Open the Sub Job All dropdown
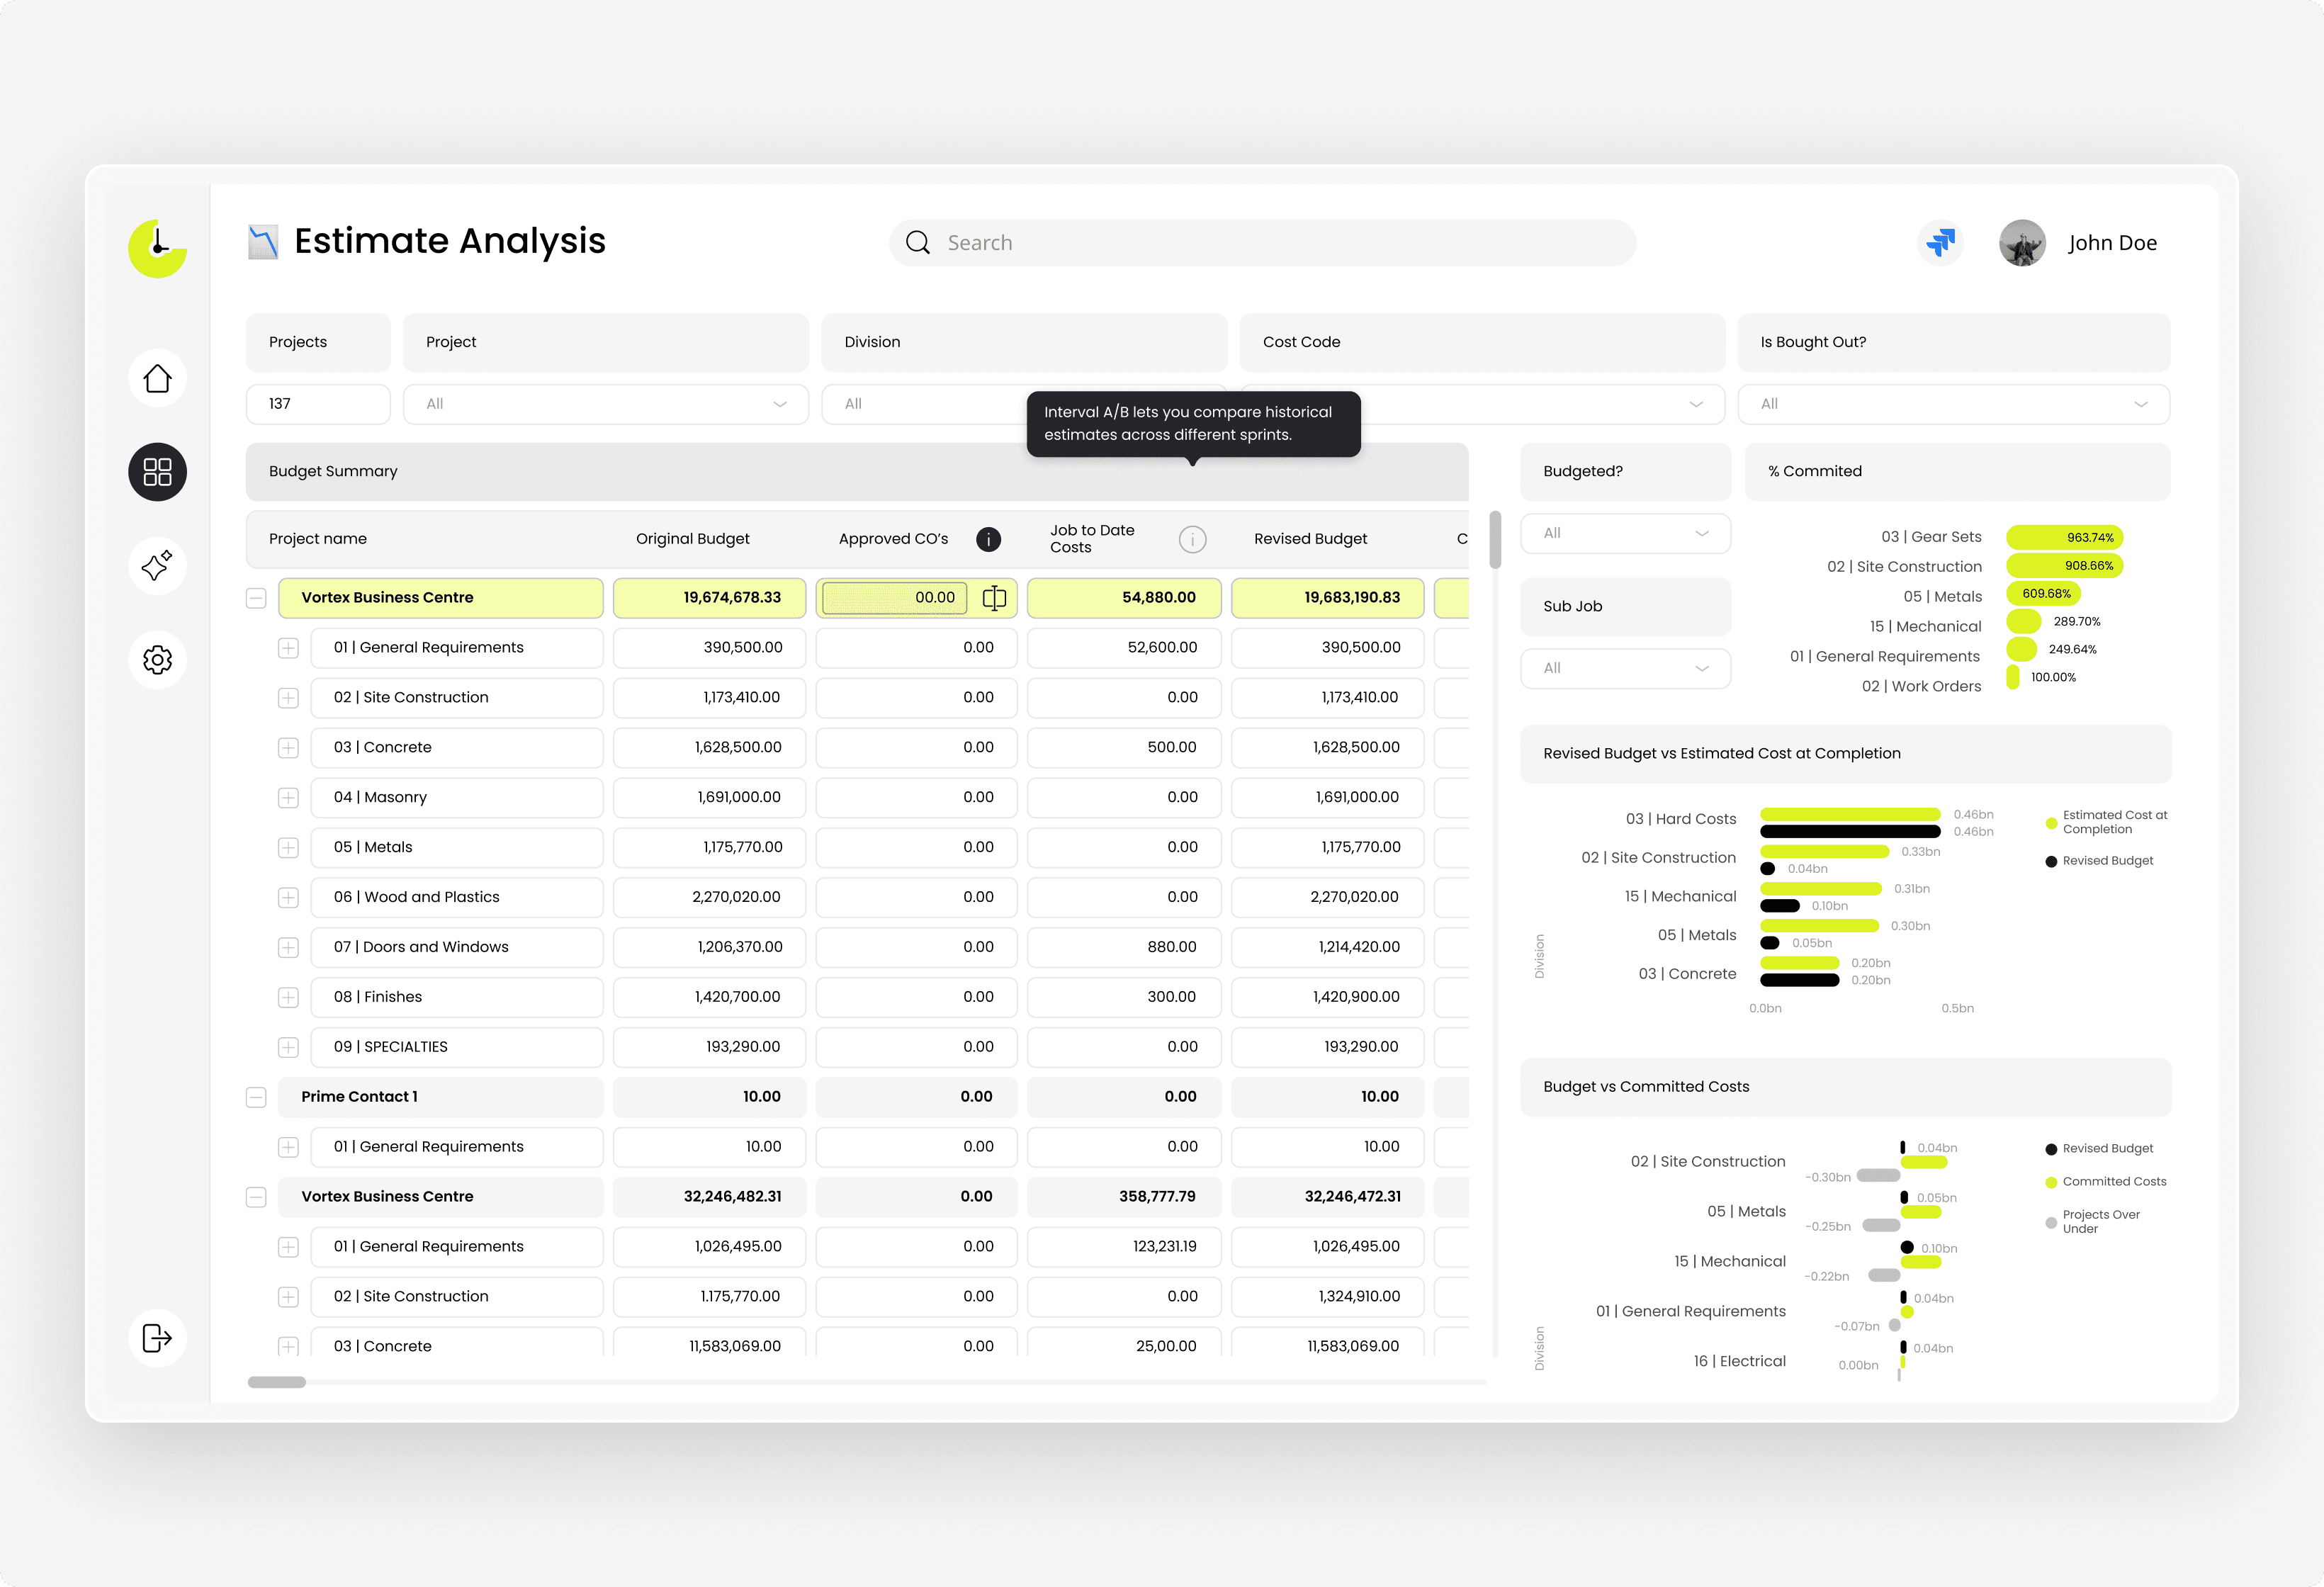Viewport: 2324px width, 1587px height. (x=1625, y=668)
